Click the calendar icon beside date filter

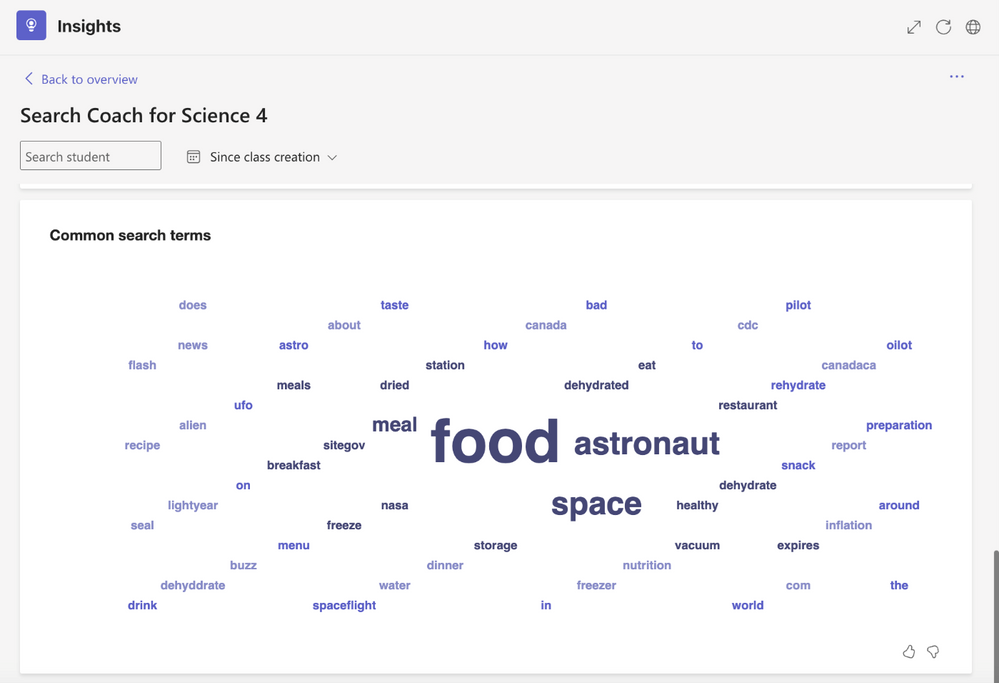[x=194, y=157]
